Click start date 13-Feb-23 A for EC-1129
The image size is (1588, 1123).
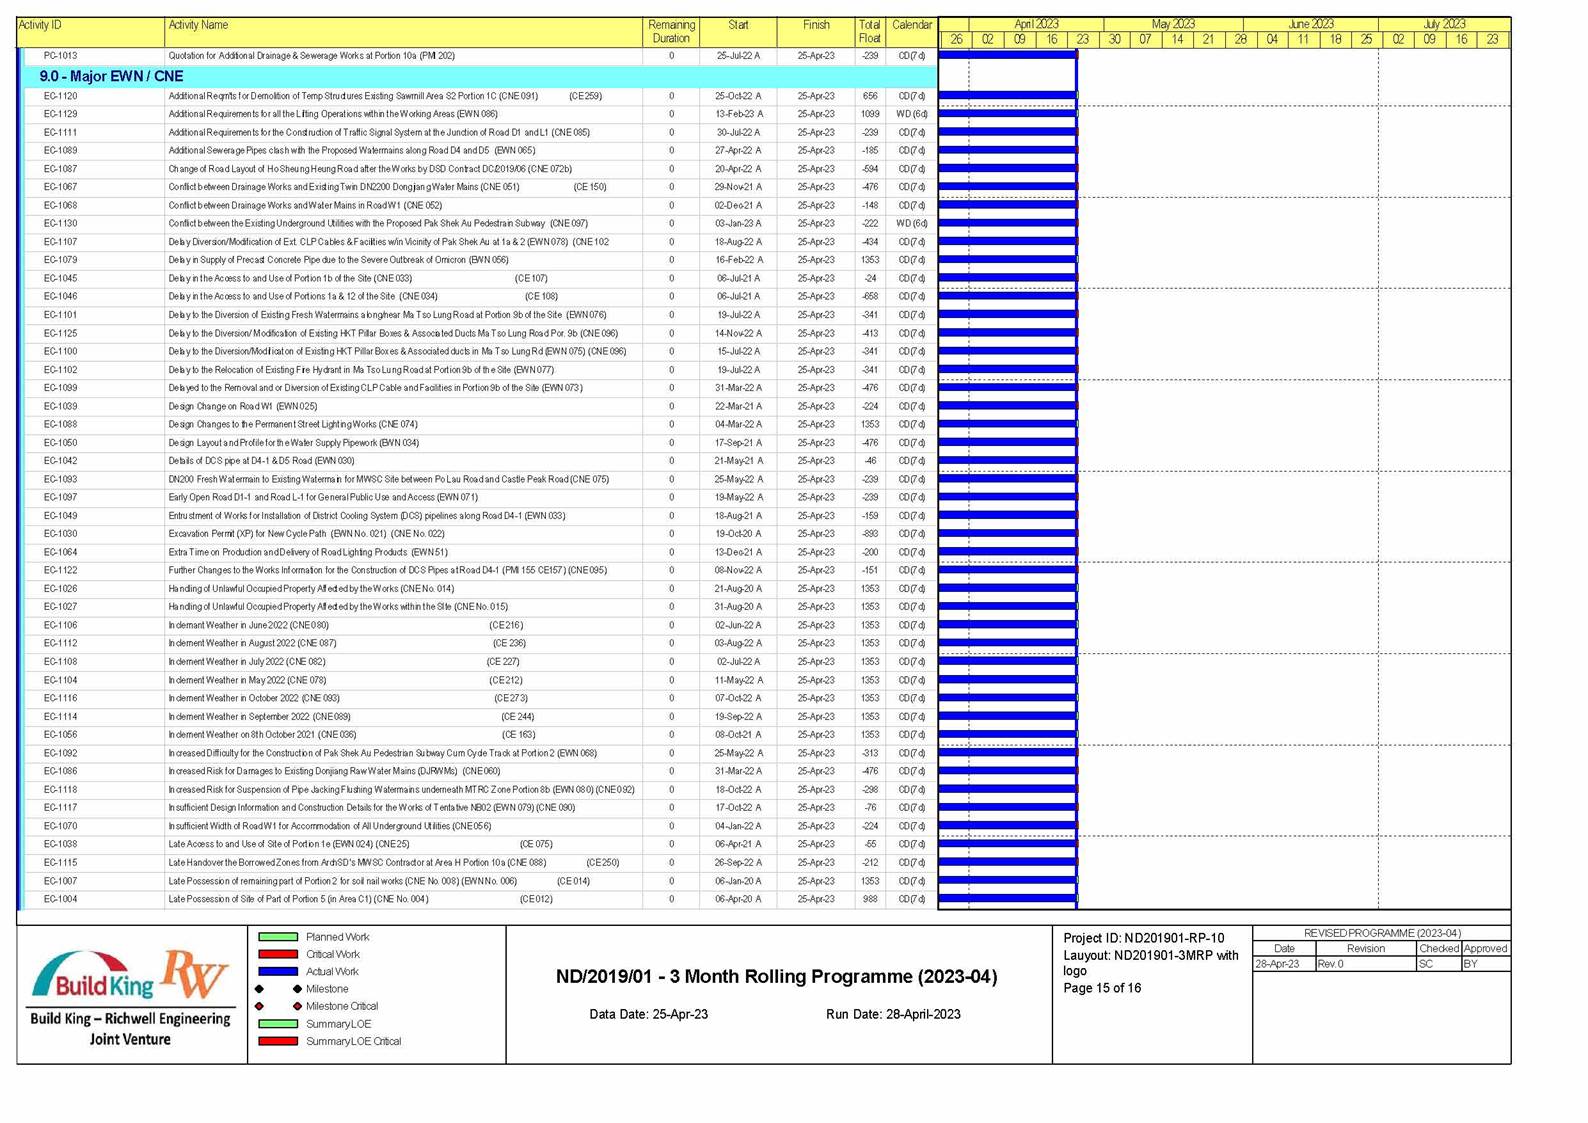(739, 114)
